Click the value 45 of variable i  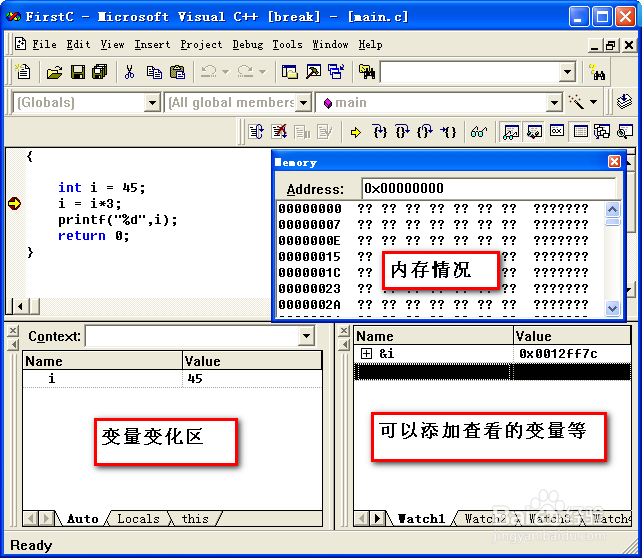pyautogui.click(x=195, y=379)
